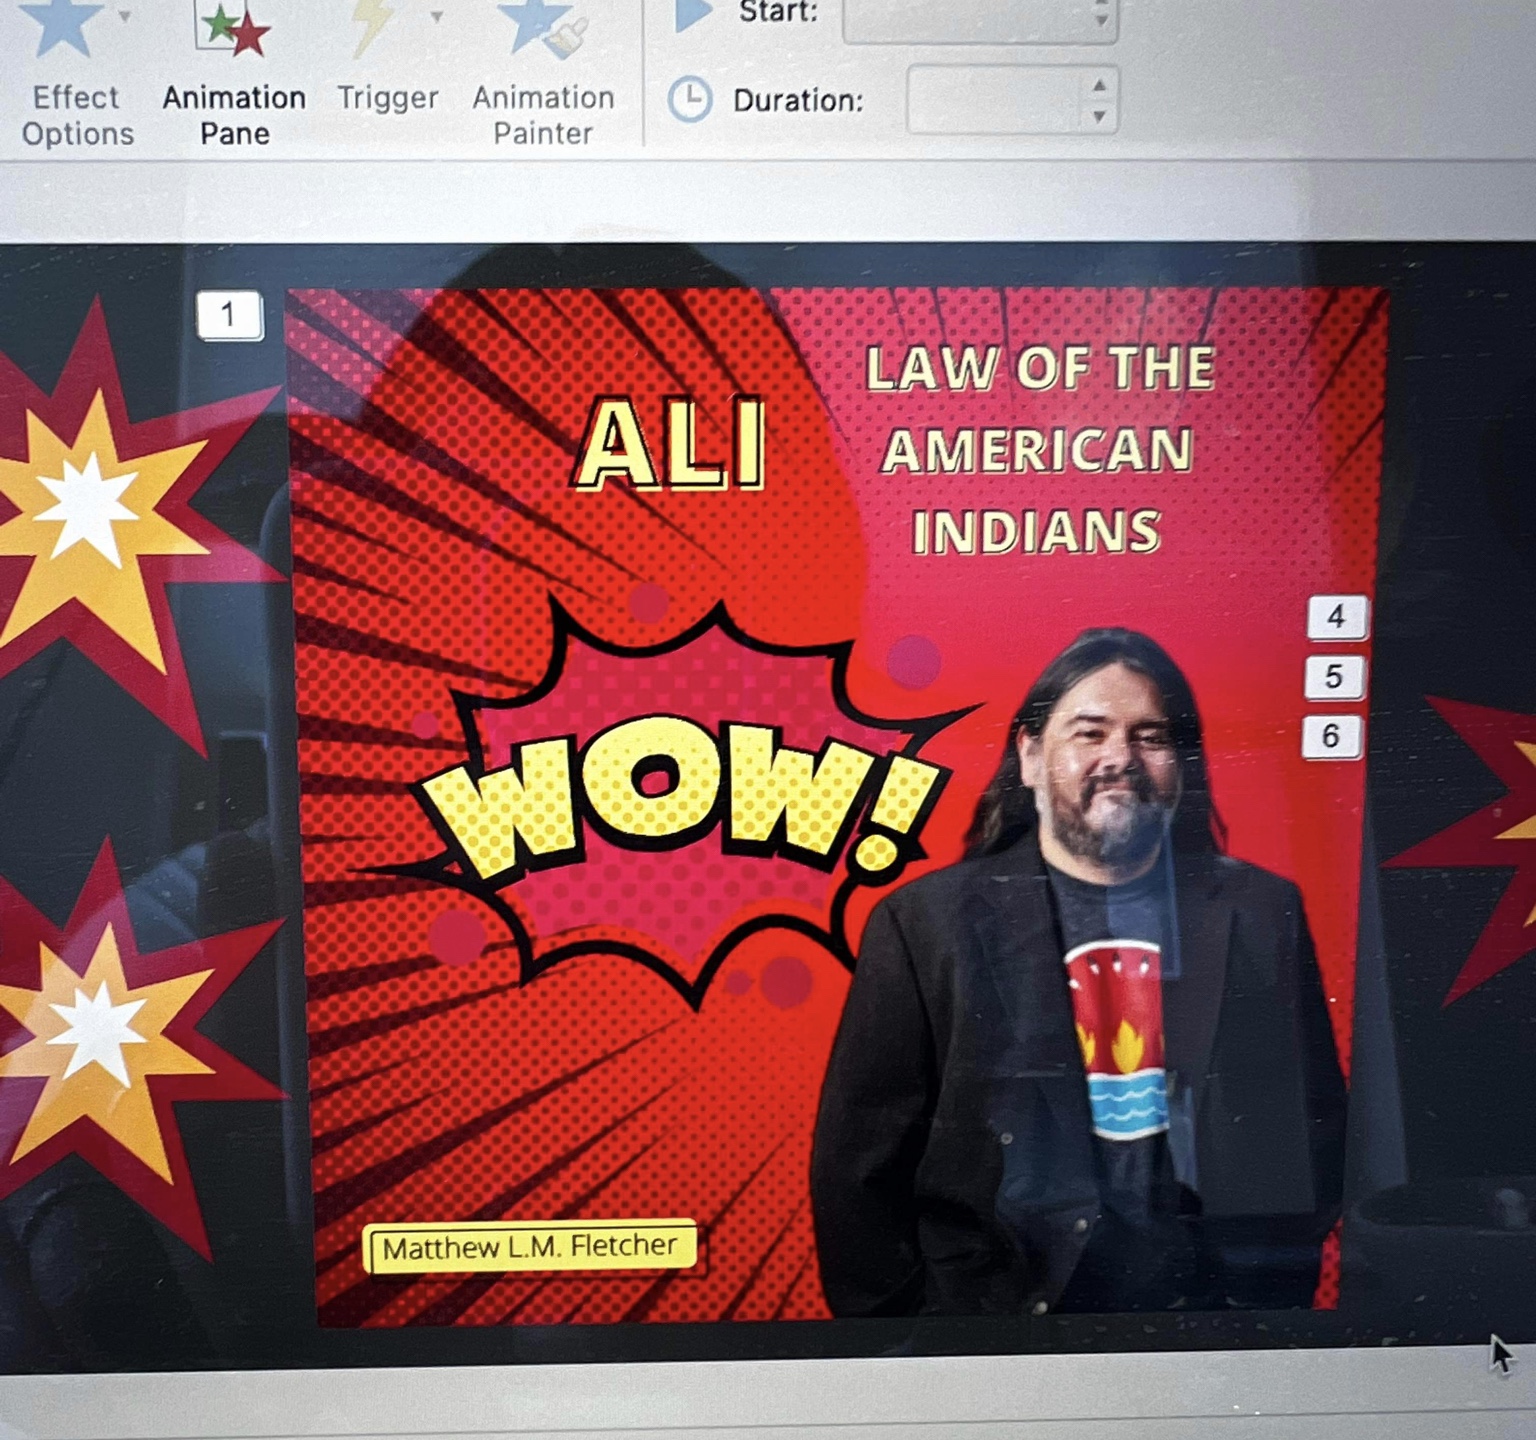Expand the Trigger dropdown arrow
This screenshot has height=1440, width=1536.
coord(436,16)
